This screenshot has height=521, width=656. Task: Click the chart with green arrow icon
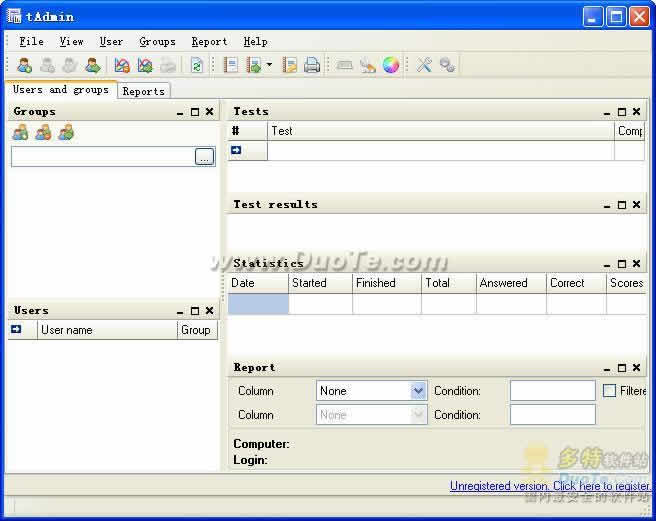(x=145, y=65)
